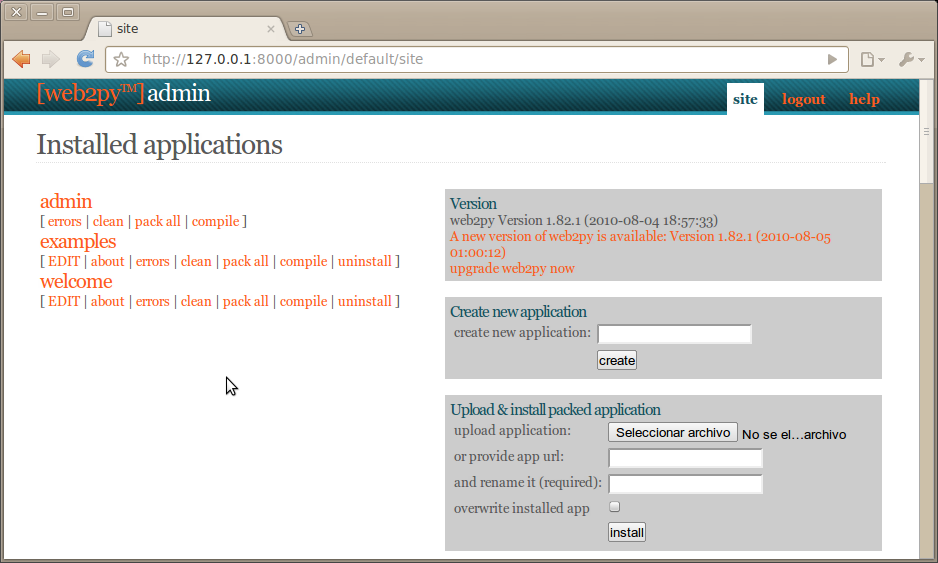Click 'uninstall' for the examples app

(365, 261)
